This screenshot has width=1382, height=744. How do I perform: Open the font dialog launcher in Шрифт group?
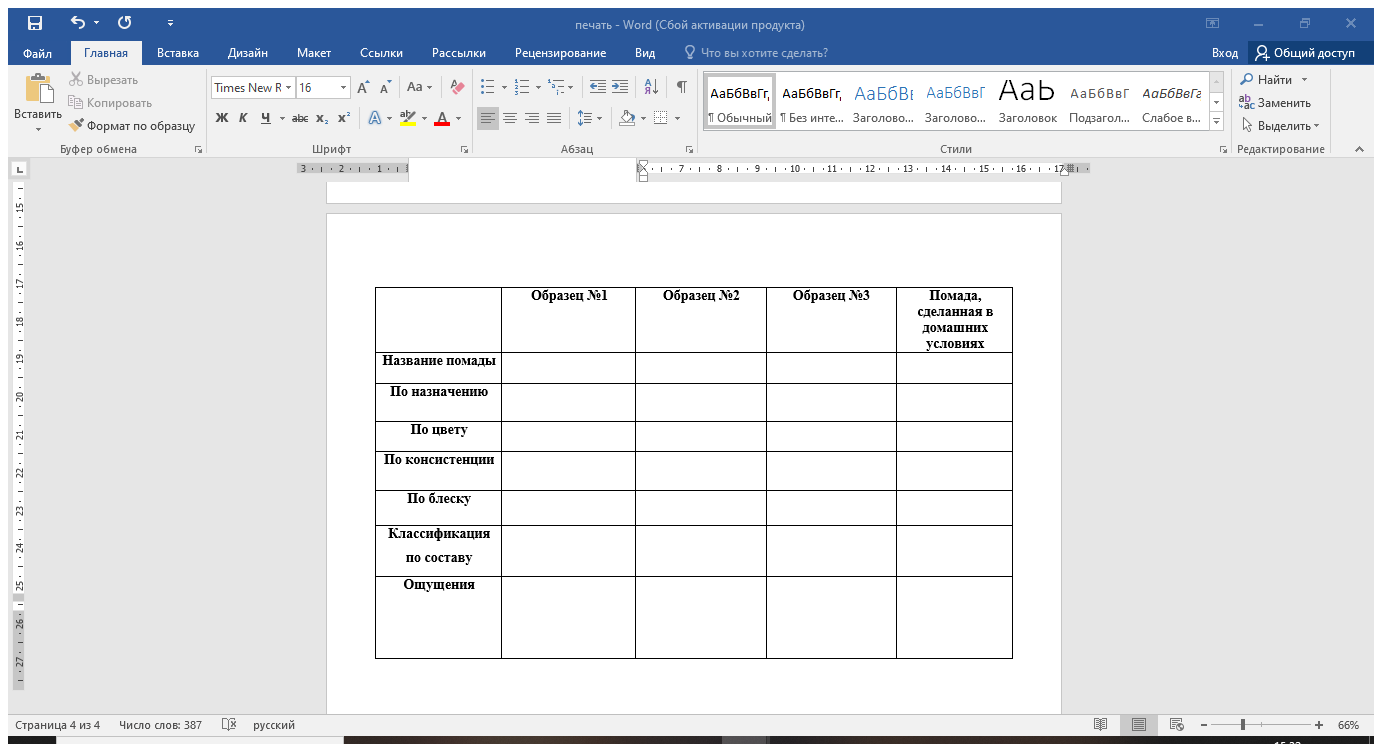click(464, 149)
